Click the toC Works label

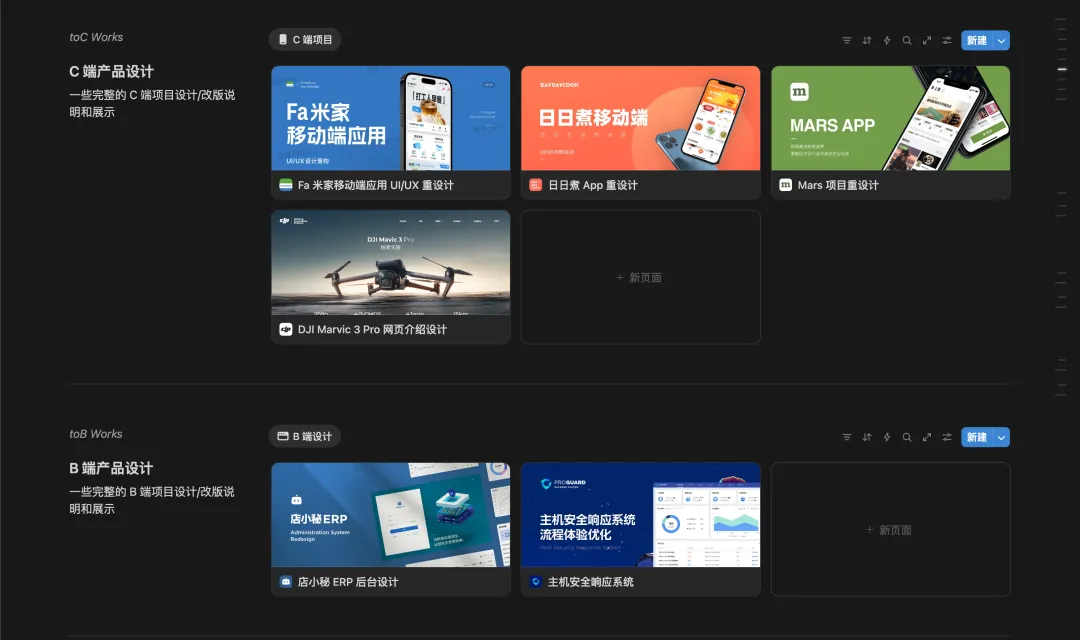tap(96, 37)
